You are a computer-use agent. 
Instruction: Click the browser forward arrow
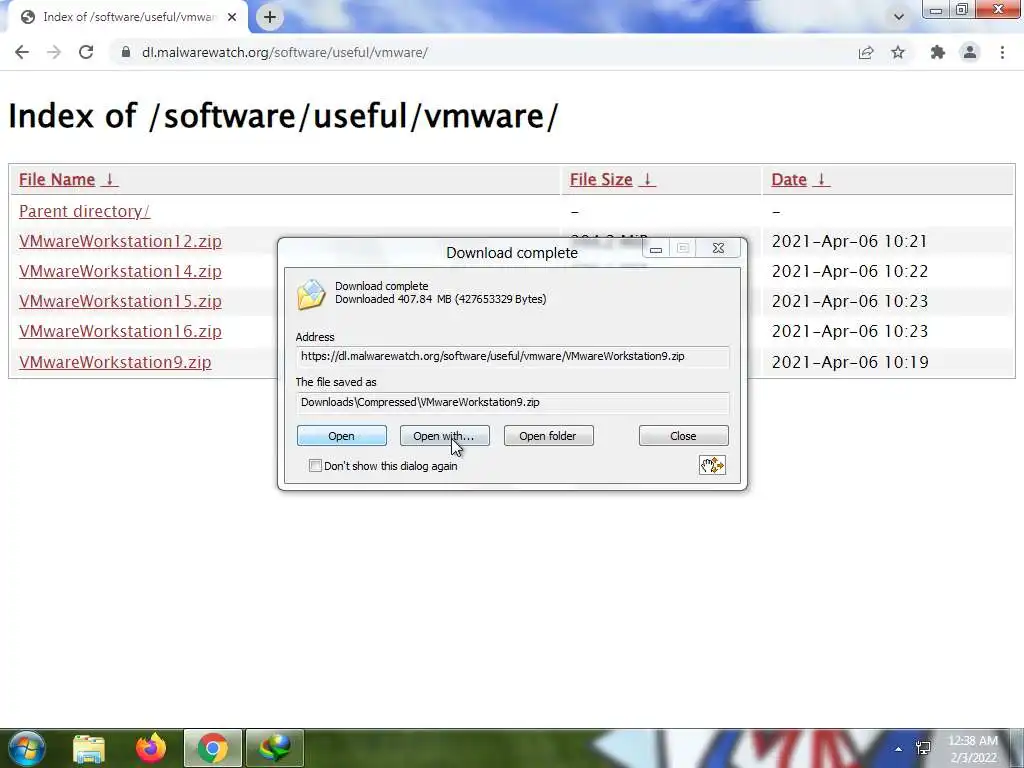tap(54, 52)
